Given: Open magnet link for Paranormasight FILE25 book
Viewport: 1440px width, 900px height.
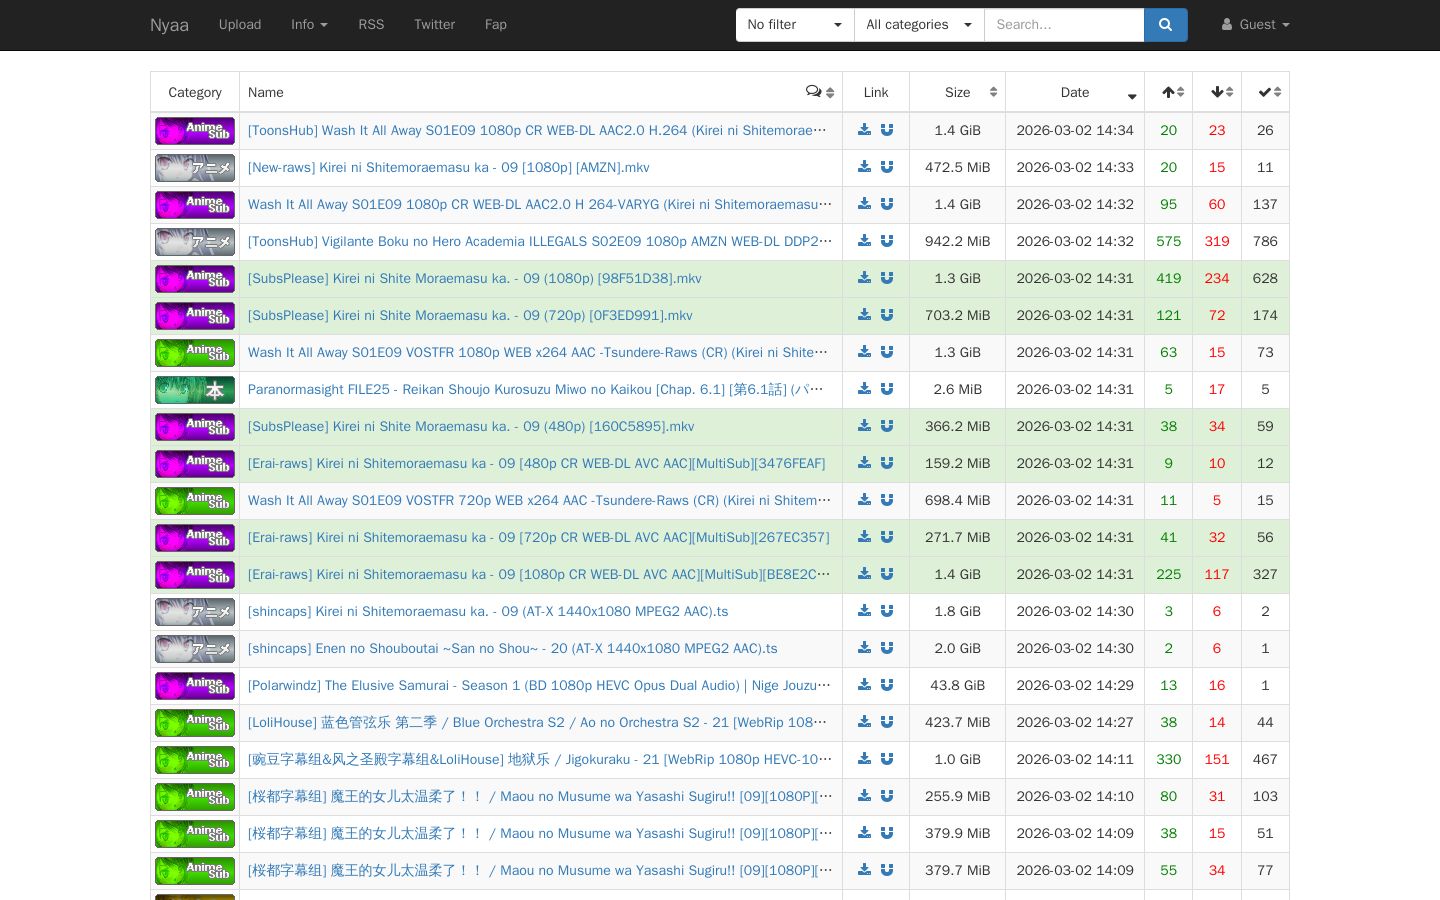Looking at the screenshot, I should (x=887, y=389).
